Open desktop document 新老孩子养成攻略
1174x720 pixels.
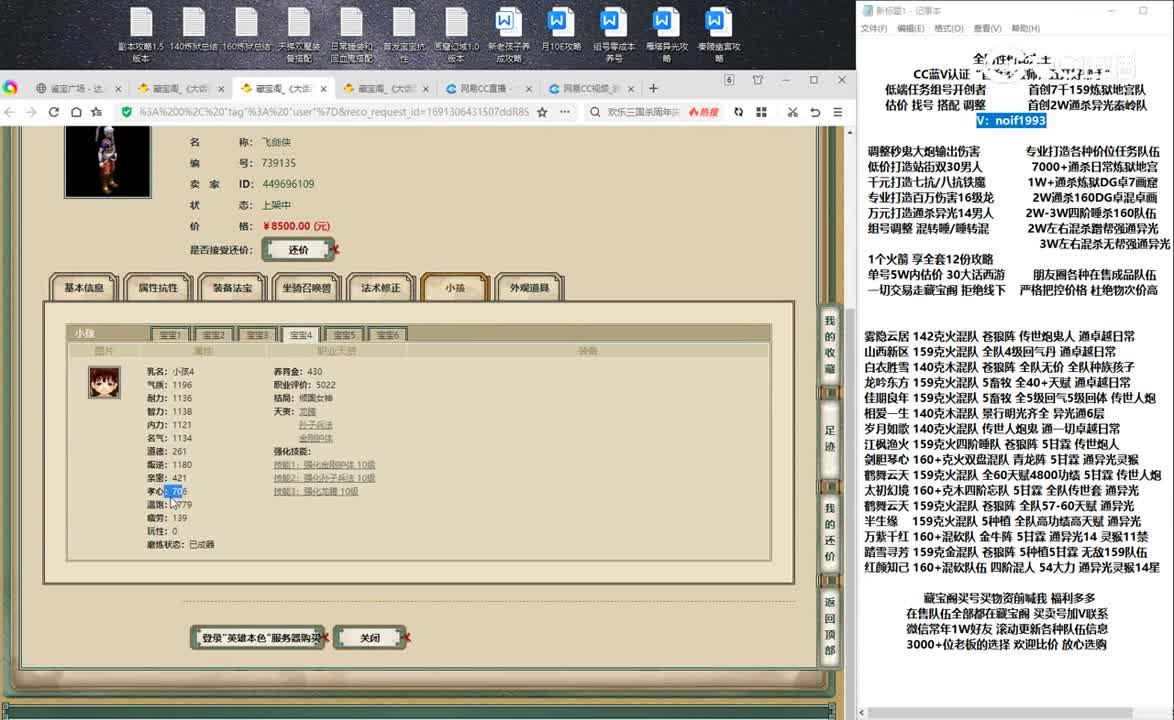point(508,34)
